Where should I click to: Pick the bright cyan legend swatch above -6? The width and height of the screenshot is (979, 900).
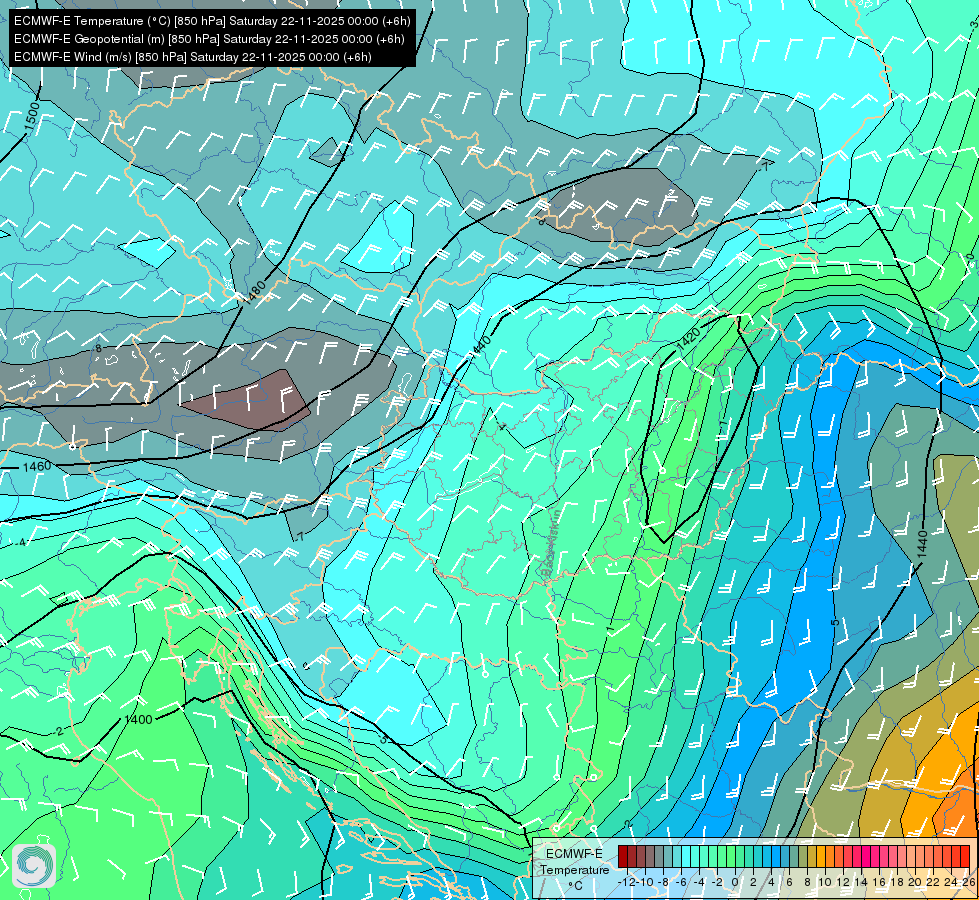(x=686, y=856)
